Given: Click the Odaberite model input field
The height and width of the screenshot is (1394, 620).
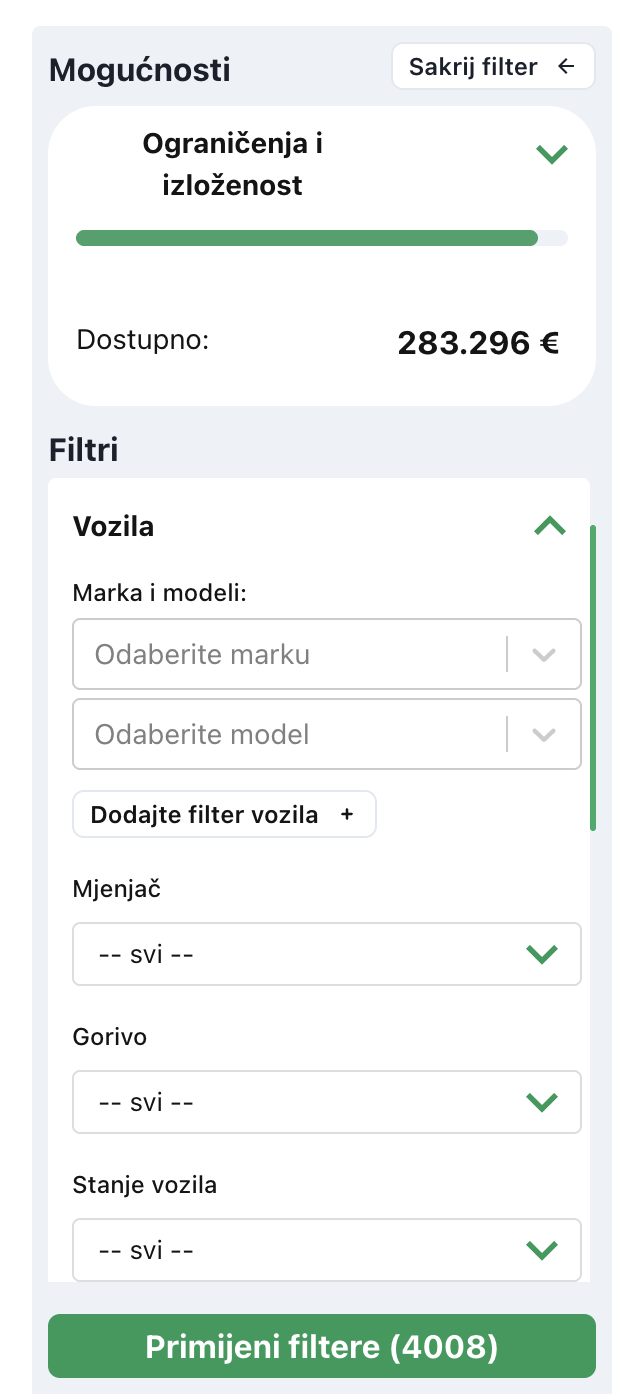Looking at the screenshot, I should (280, 735).
